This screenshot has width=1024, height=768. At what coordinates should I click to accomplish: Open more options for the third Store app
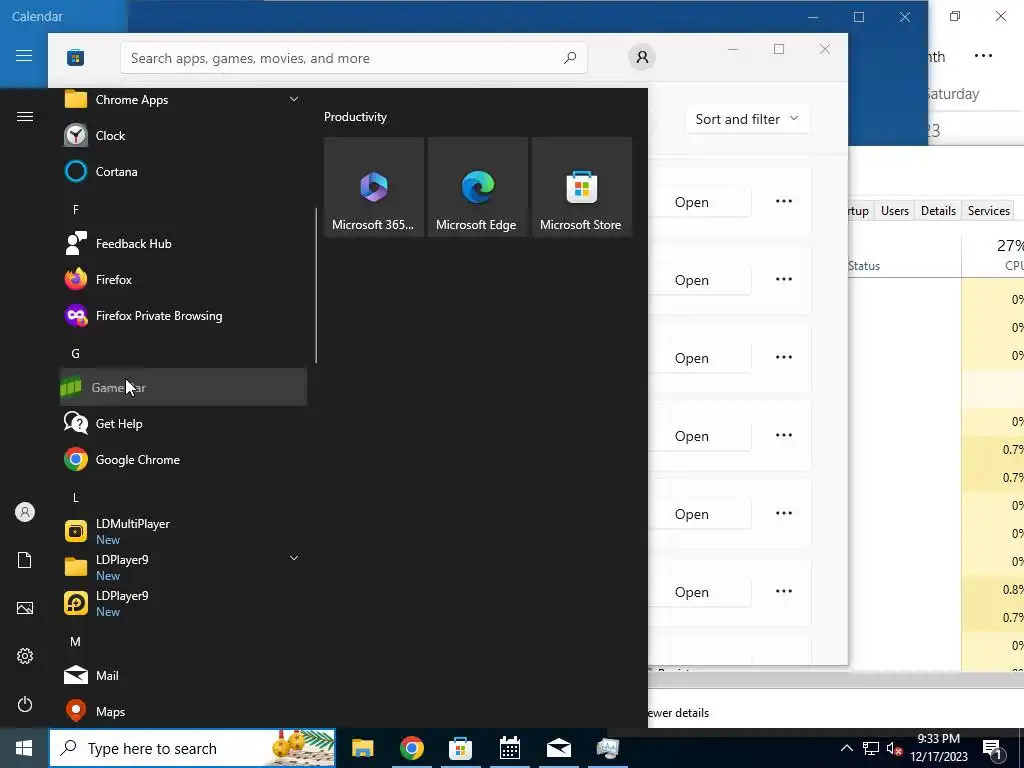click(784, 357)
